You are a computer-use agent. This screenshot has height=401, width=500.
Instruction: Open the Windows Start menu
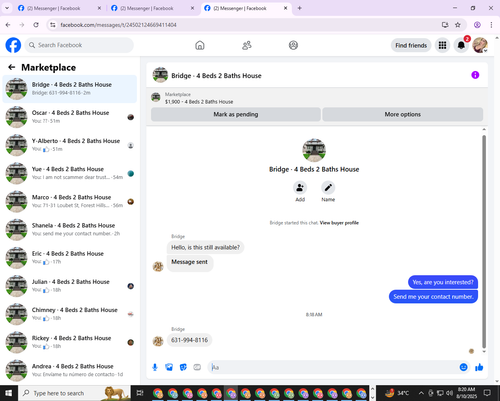[x=8, y=393]
